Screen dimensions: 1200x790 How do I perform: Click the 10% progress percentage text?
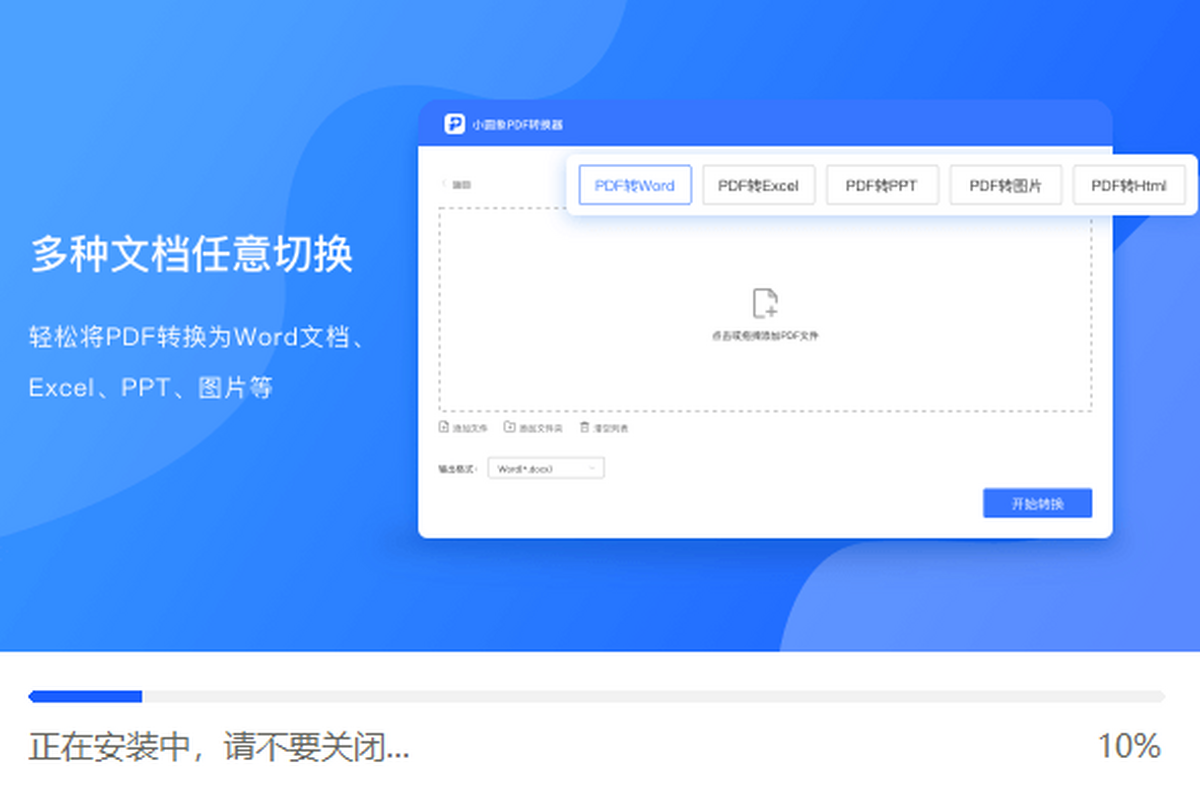click(1129, 746)
